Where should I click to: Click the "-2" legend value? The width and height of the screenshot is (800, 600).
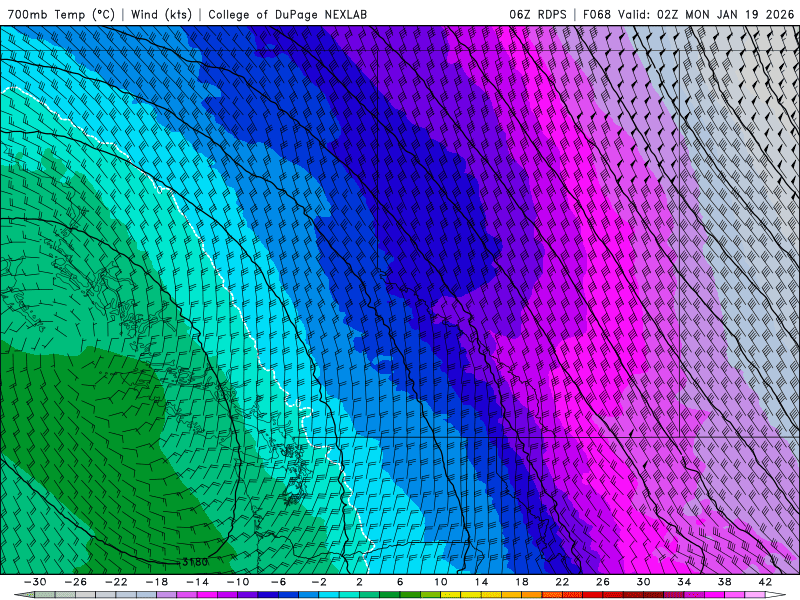click(x=319, y=582)
